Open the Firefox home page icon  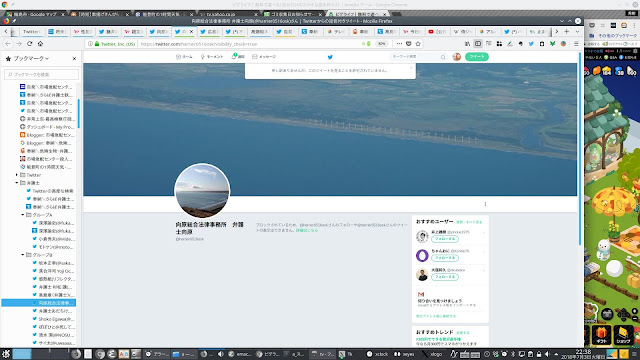coord(40,44)
